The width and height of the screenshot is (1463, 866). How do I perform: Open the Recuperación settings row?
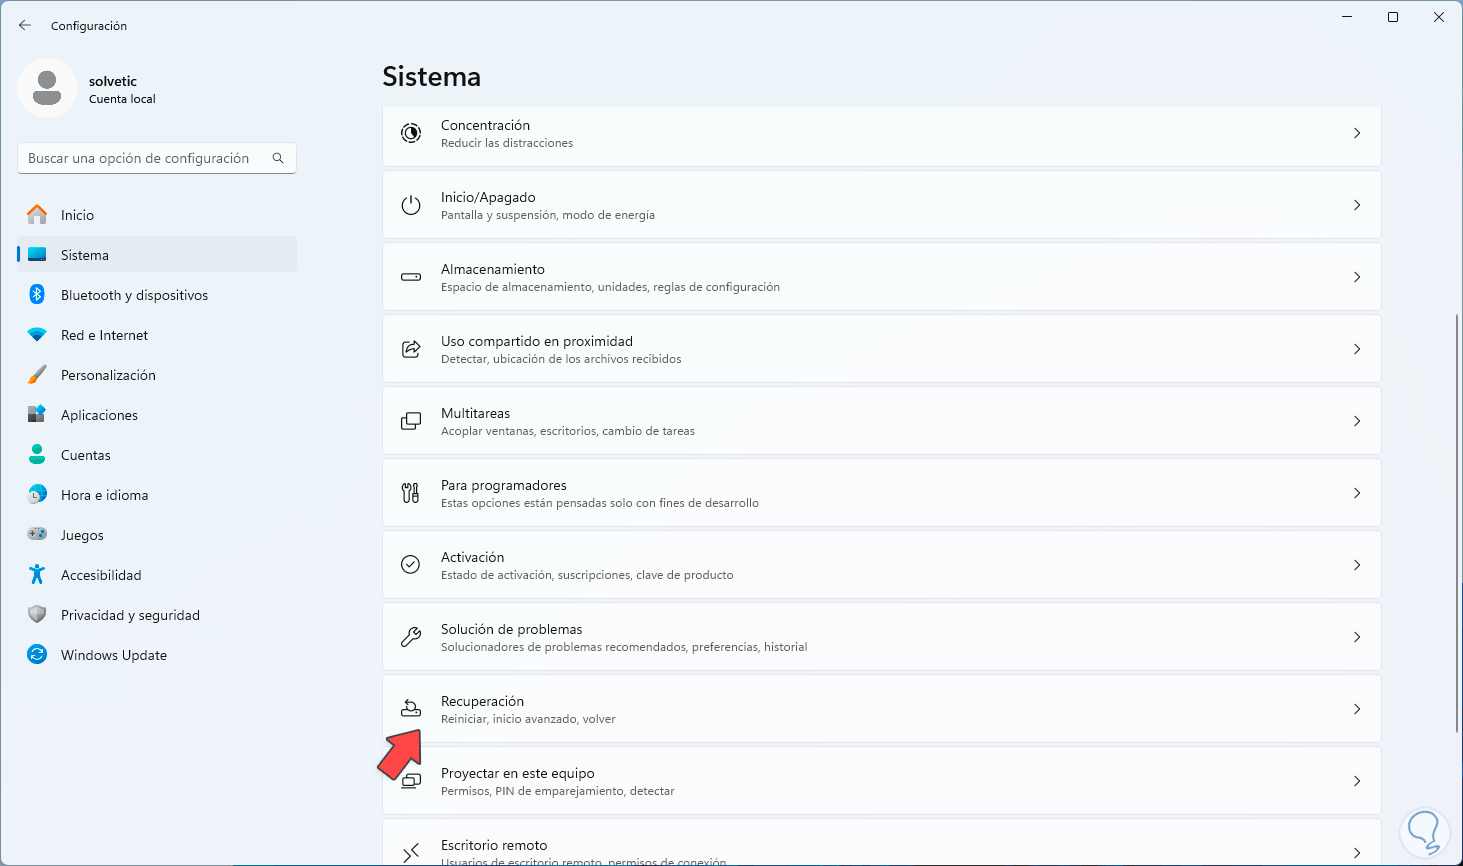point(880,709)
